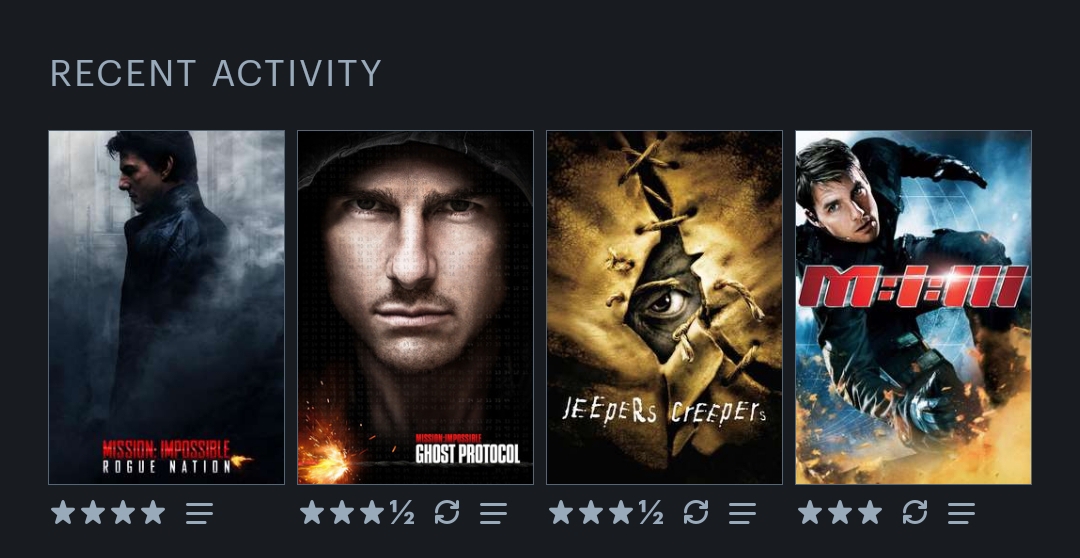Click the rewatch icon under Jeepers Creepers

pos(696,513)
